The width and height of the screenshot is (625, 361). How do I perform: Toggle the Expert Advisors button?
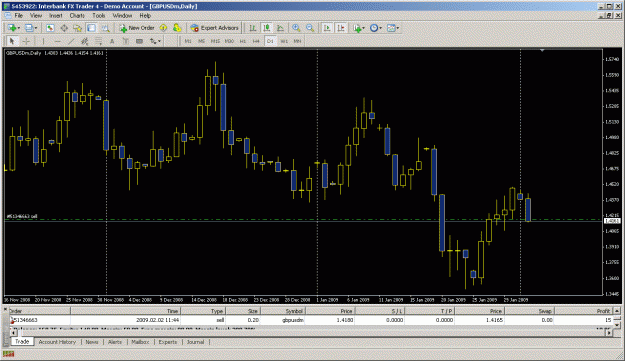214,28
